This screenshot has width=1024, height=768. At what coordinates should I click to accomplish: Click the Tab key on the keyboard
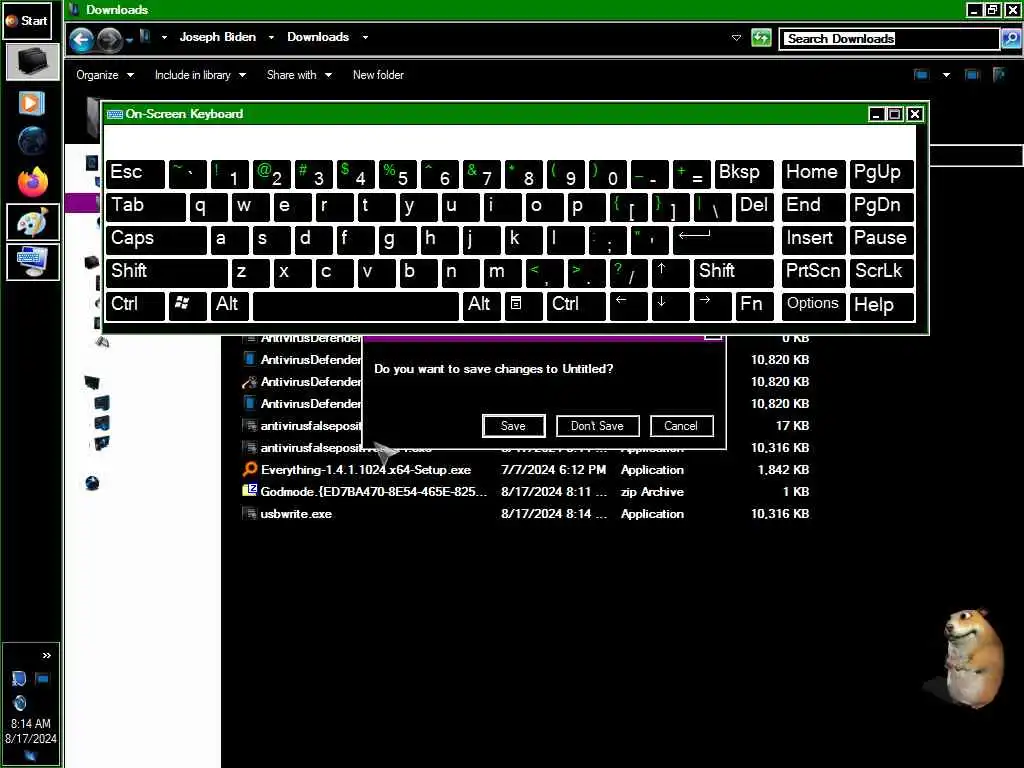point(146,206)
